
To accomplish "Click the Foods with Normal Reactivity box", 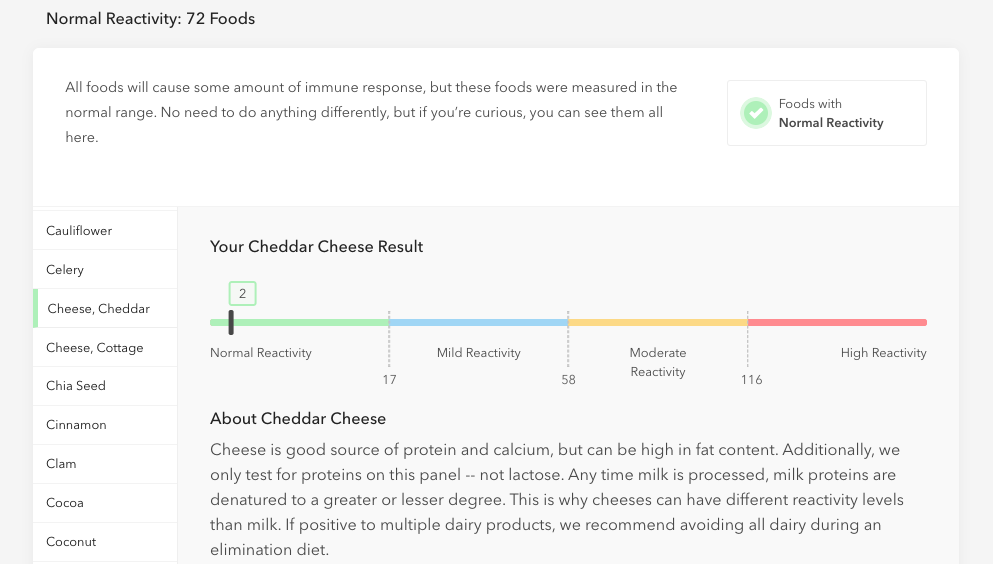I will 826,113.
